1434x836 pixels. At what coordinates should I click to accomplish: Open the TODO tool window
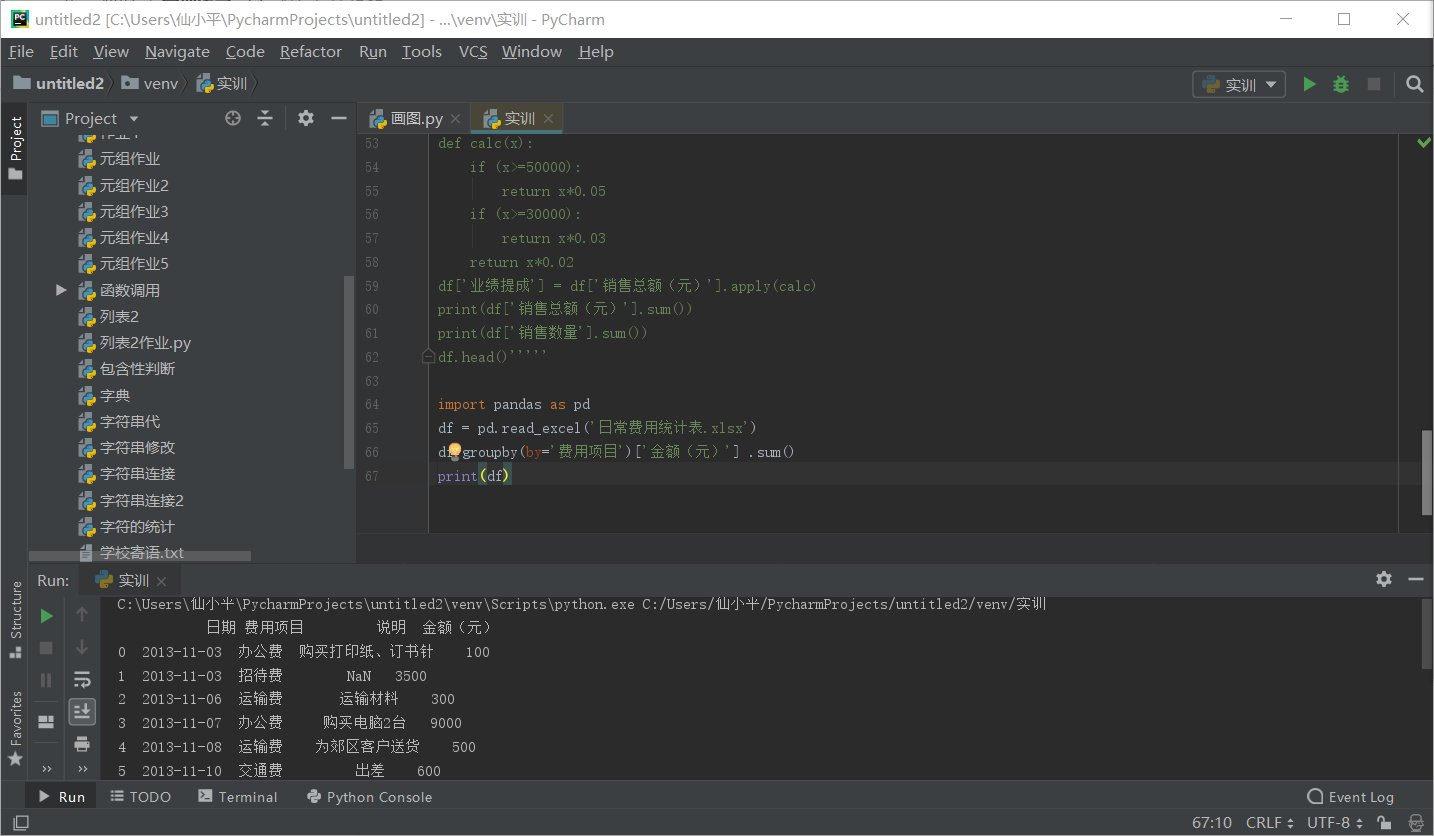141,796
